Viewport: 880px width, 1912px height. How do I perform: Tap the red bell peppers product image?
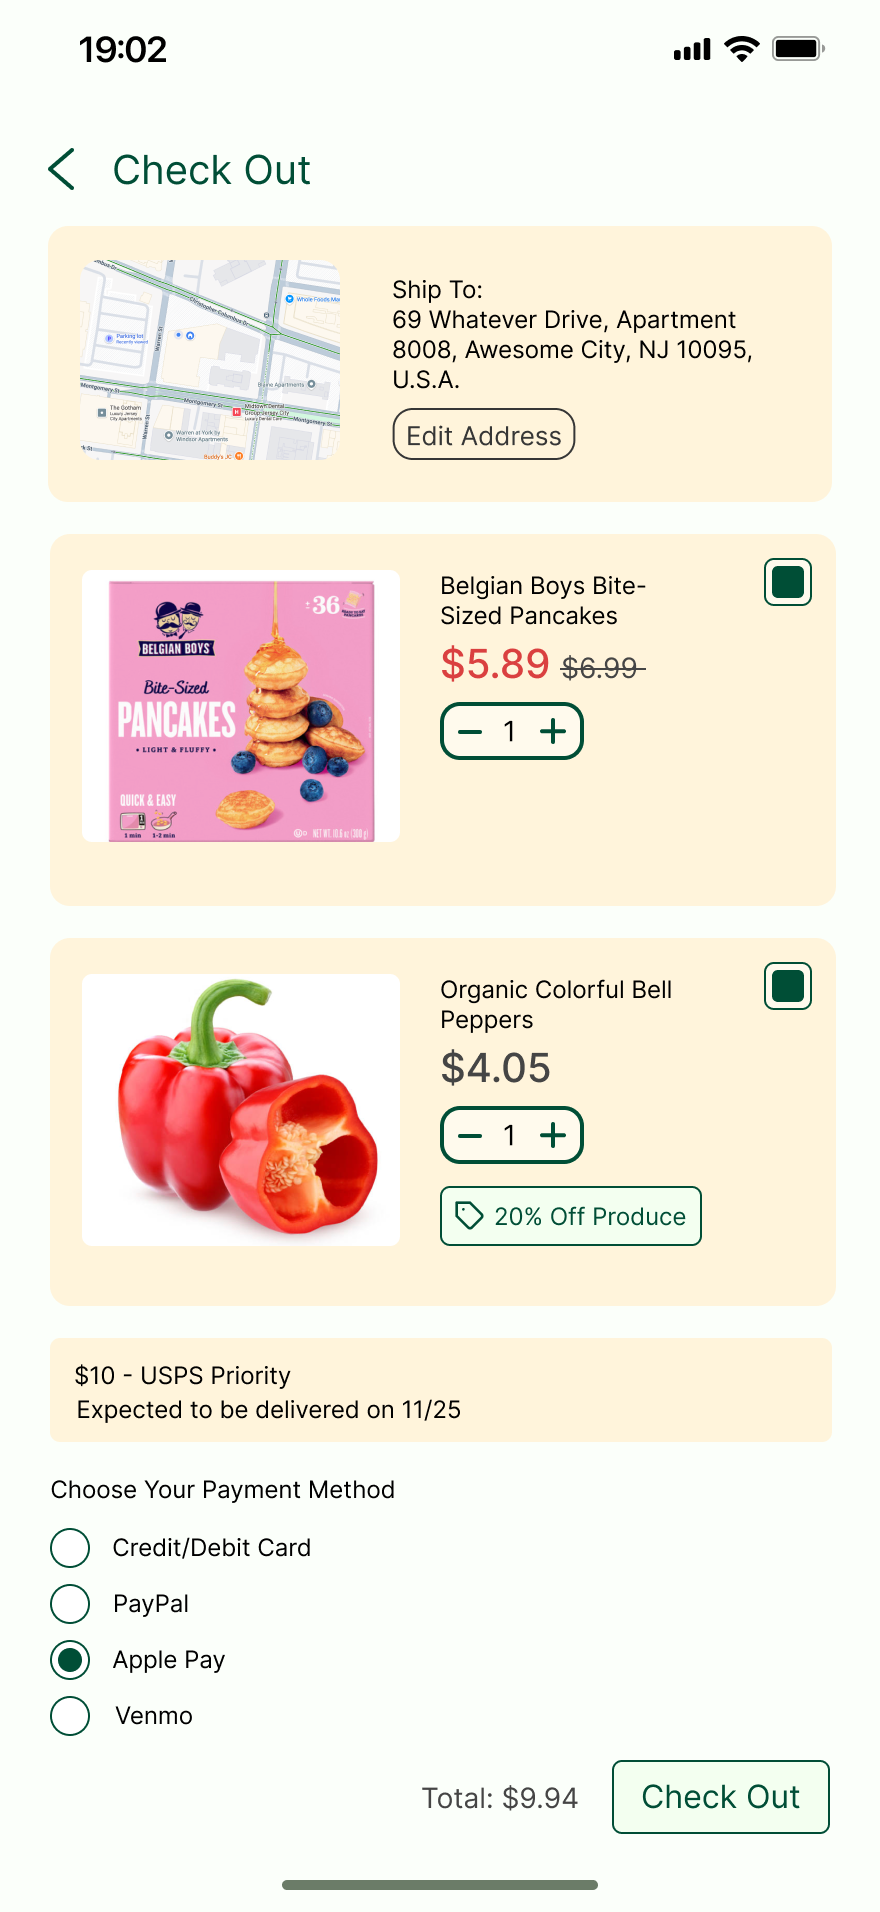click(241, 1110)
